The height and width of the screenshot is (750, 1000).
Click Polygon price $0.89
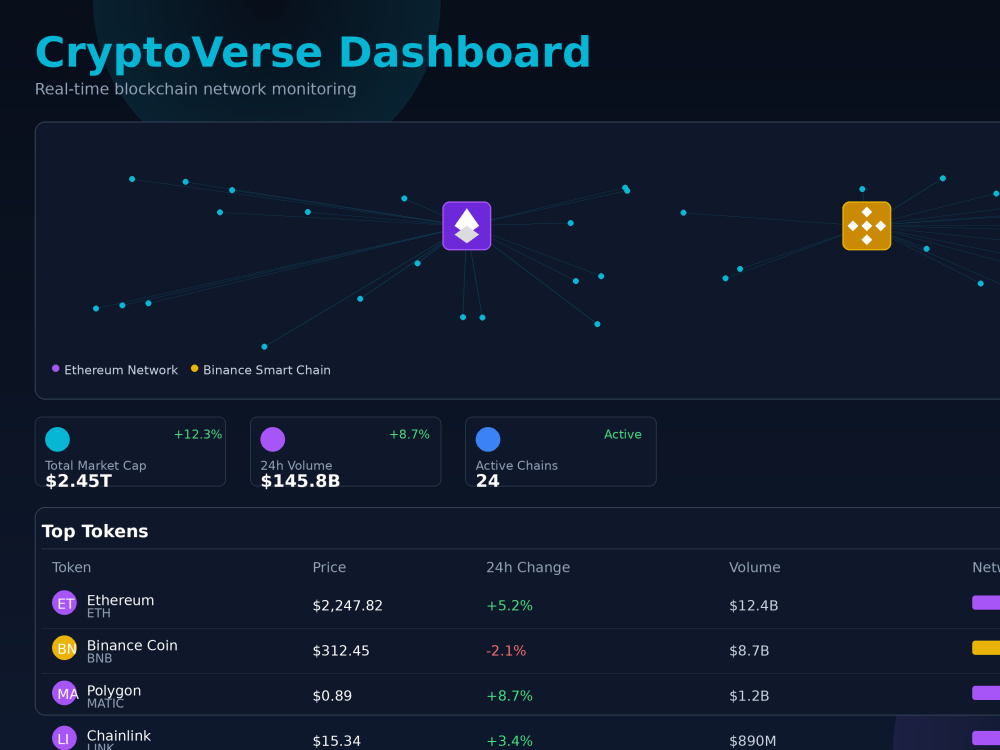click(332, 696)
